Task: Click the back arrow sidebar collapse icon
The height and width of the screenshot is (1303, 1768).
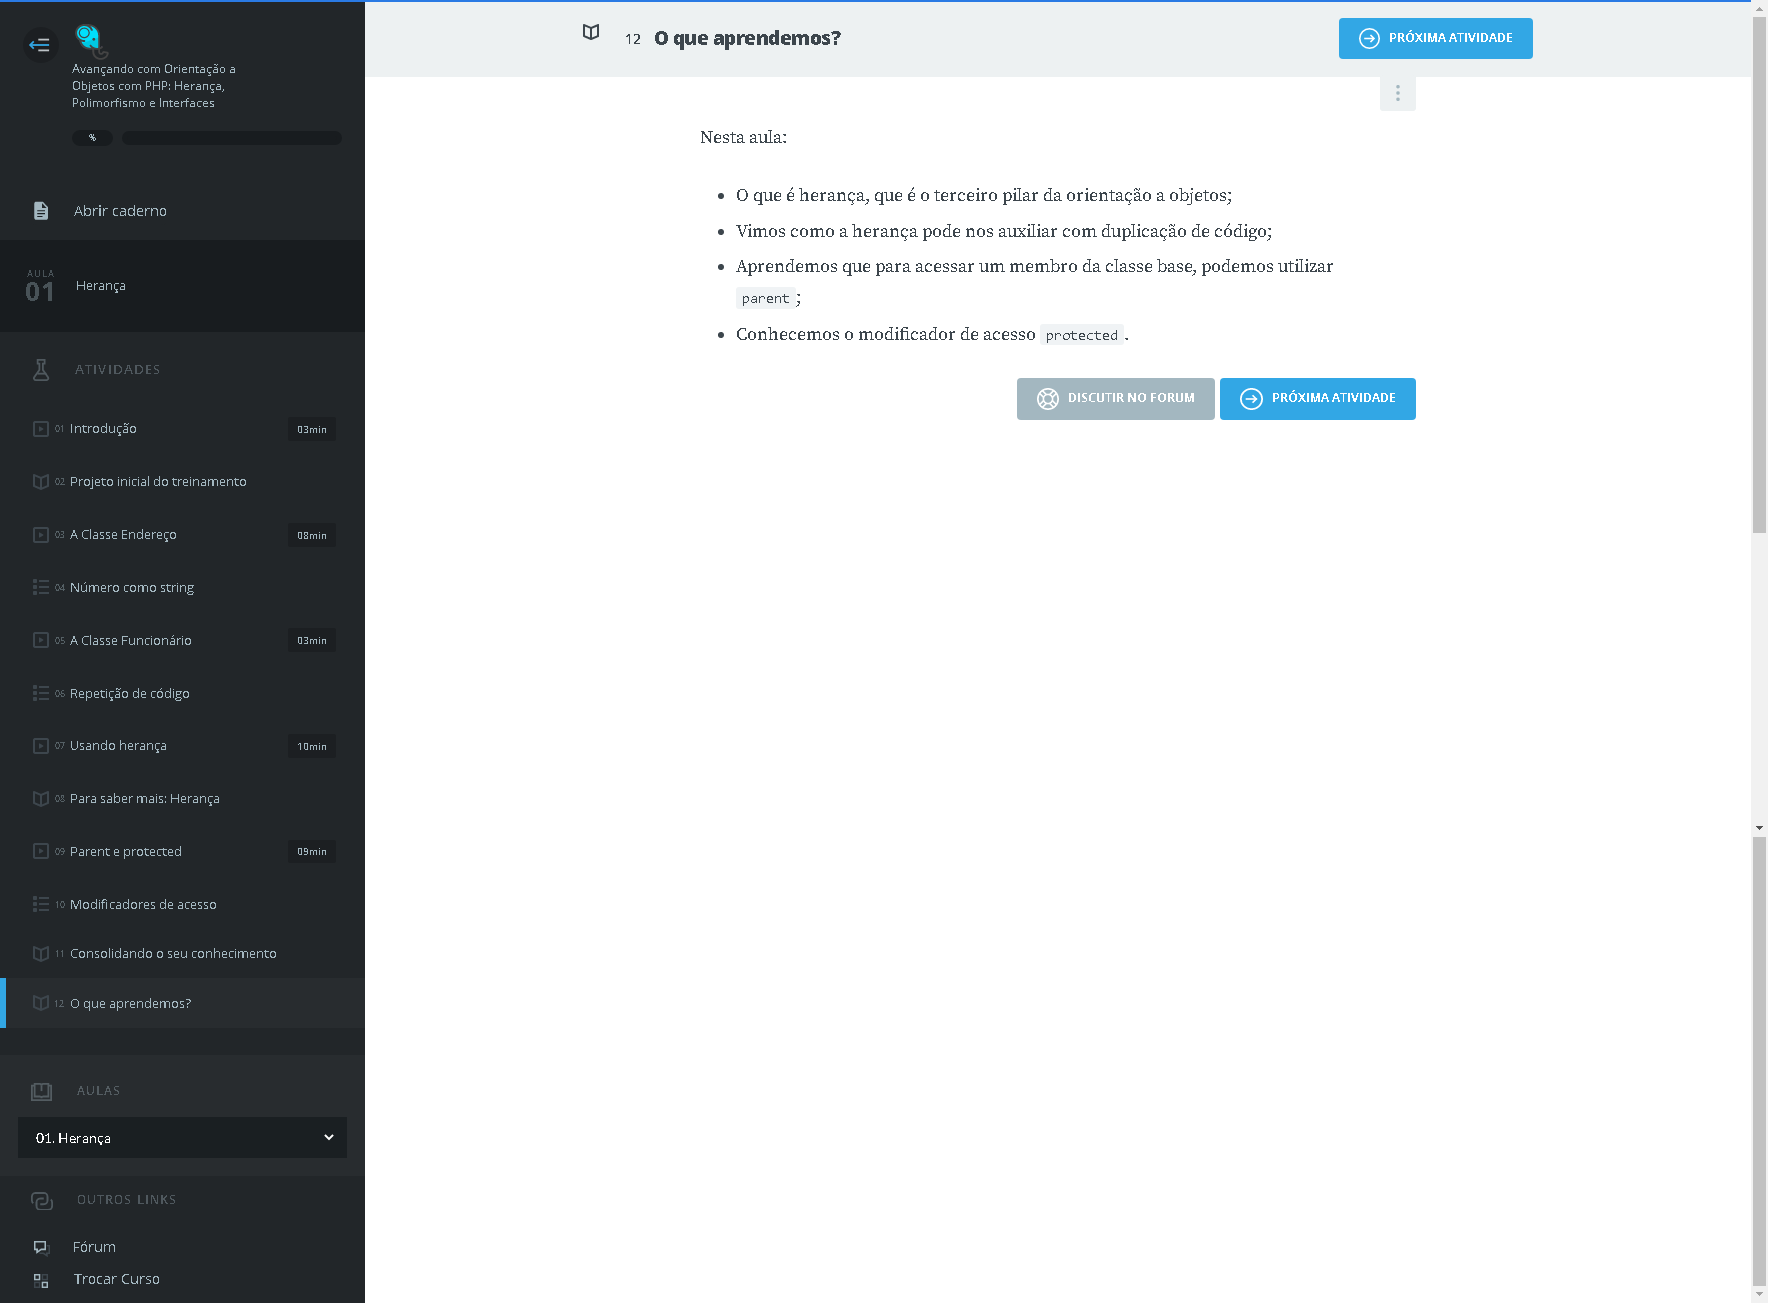Action: (x=40, y=45)
